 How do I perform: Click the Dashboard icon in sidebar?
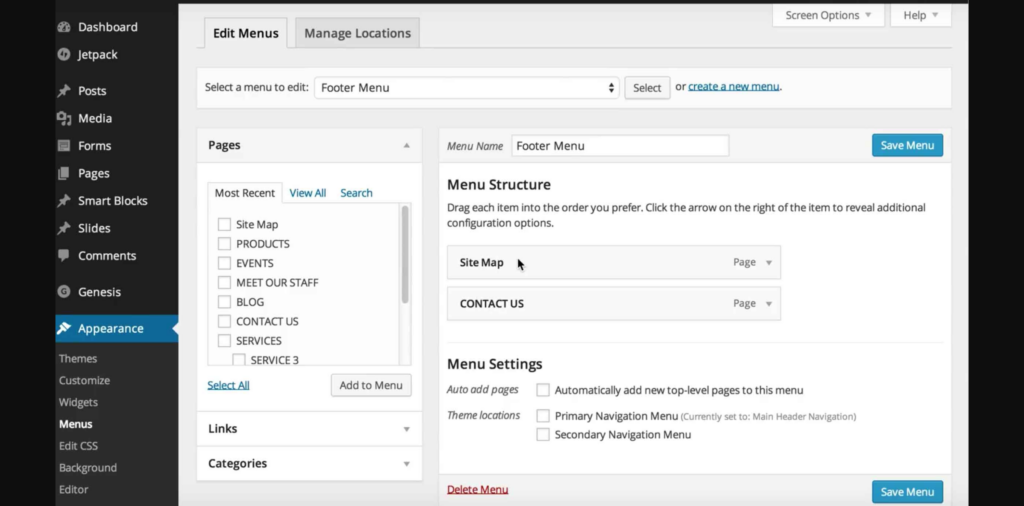(64, 27)
